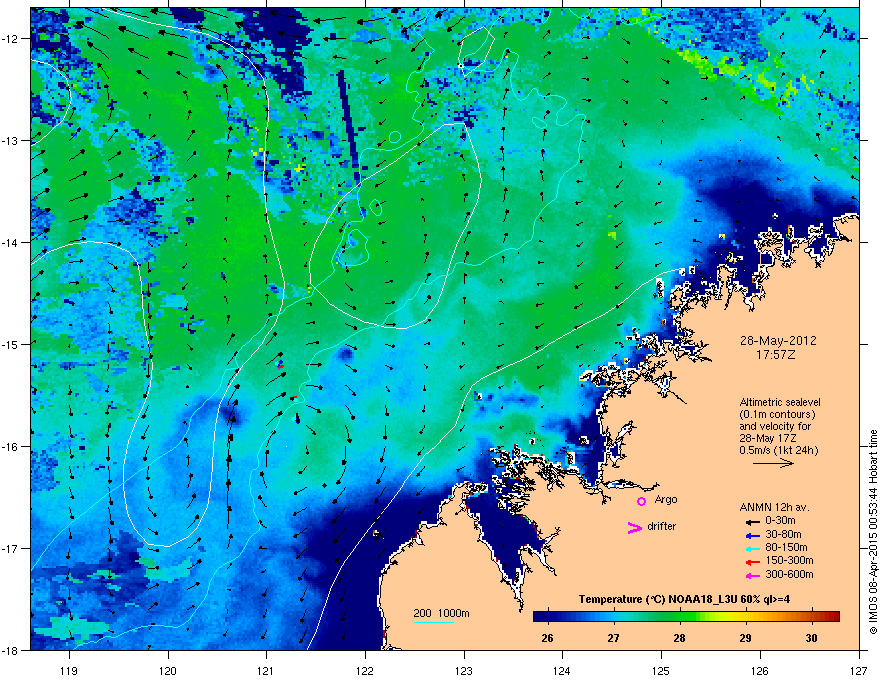Viewport: 880px width, 680px height.
Task: Click the time label 17:57Z
Action: 776,355
